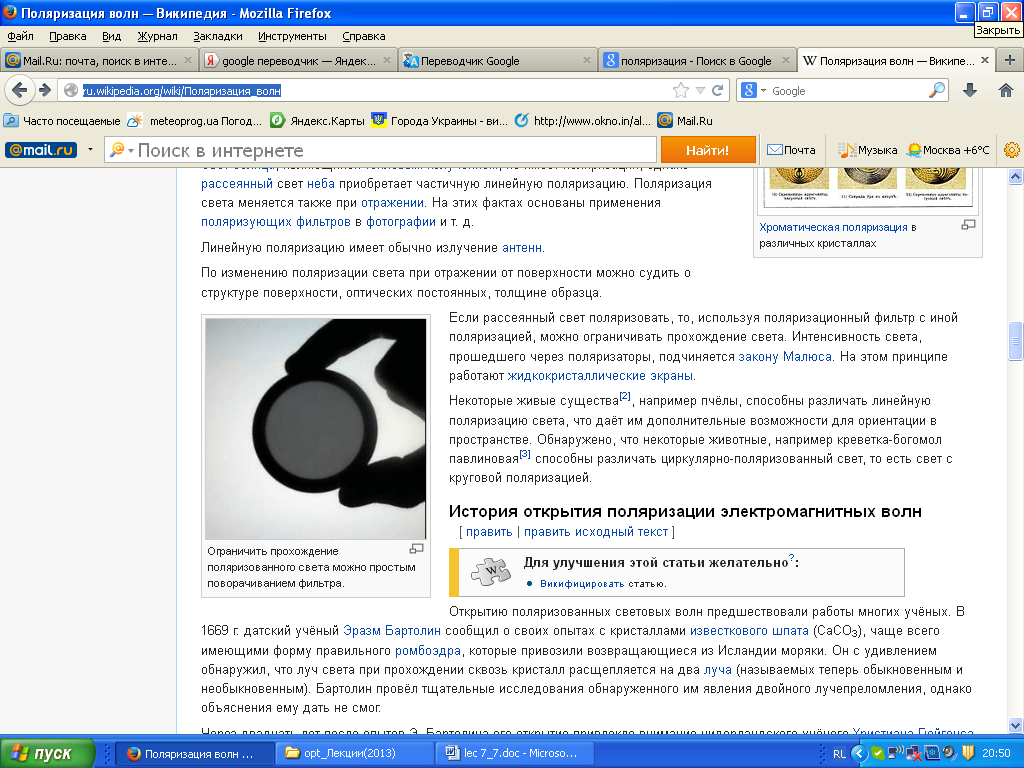Click the polarizing filter photo thumbnail

click(x=315, y=429)
